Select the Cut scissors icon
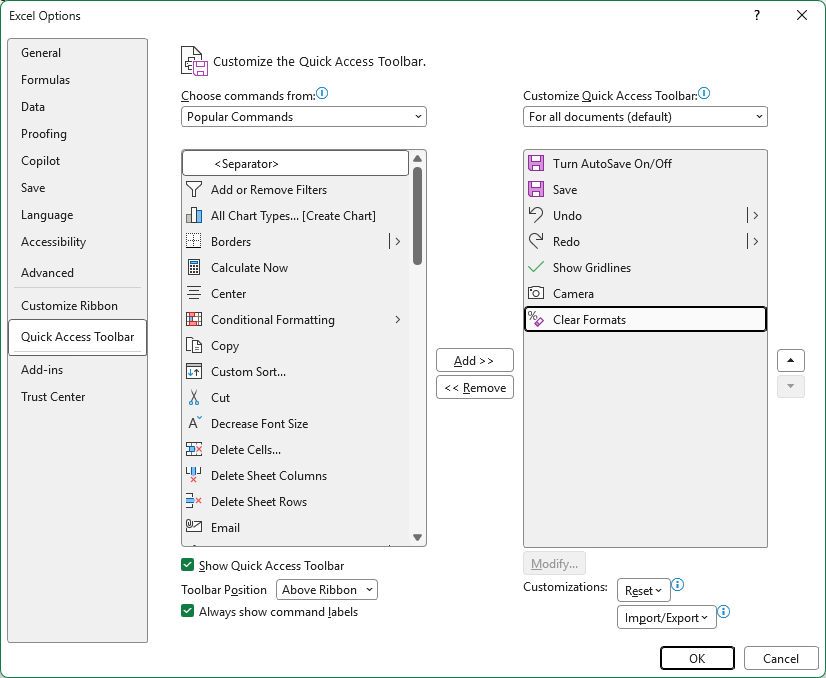This screenshot has height=678, width=826. pyautogui.click(x=194, y=397)
